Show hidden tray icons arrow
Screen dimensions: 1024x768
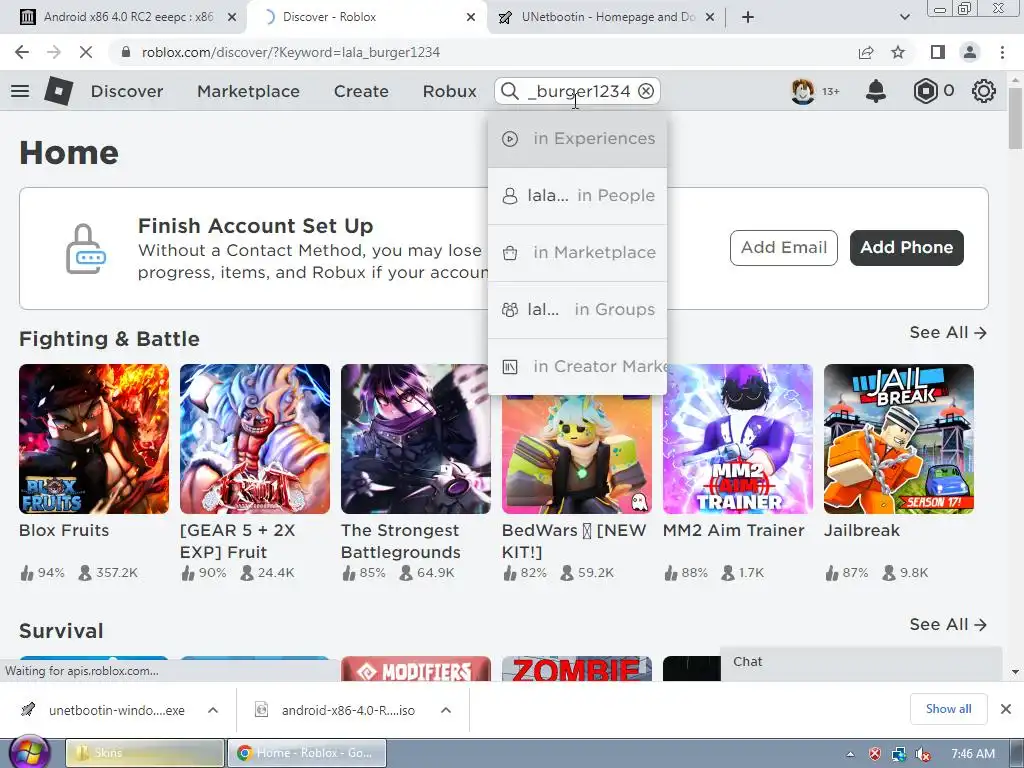[850, 754]
